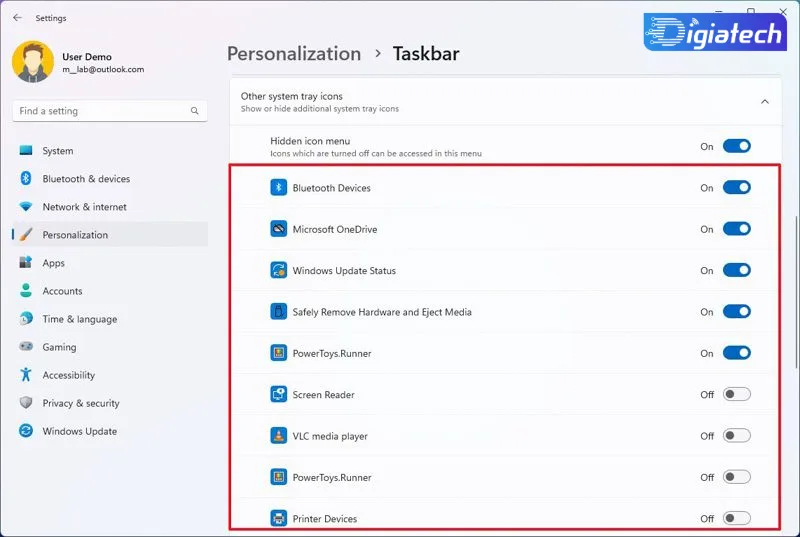Screen dimensions: 800x537
Task: Click the Time & language clock icon
Action: 26,319
